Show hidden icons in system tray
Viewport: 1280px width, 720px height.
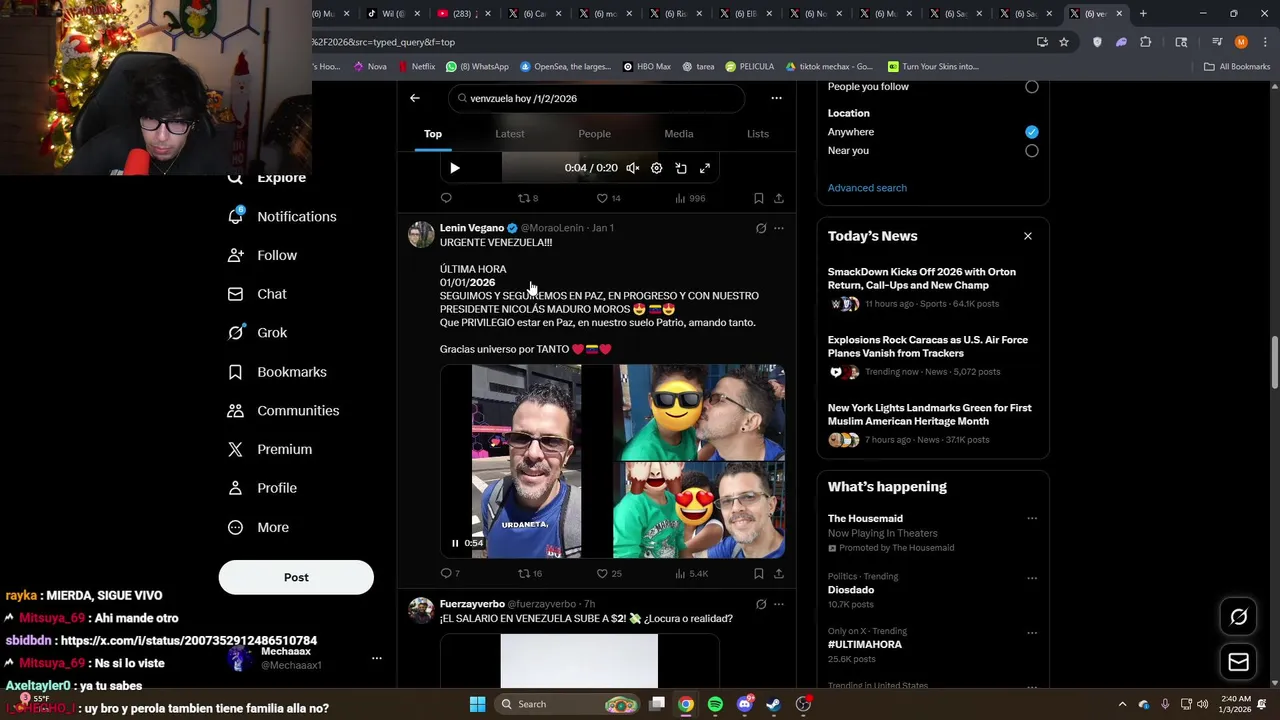tap(1122, 704)
